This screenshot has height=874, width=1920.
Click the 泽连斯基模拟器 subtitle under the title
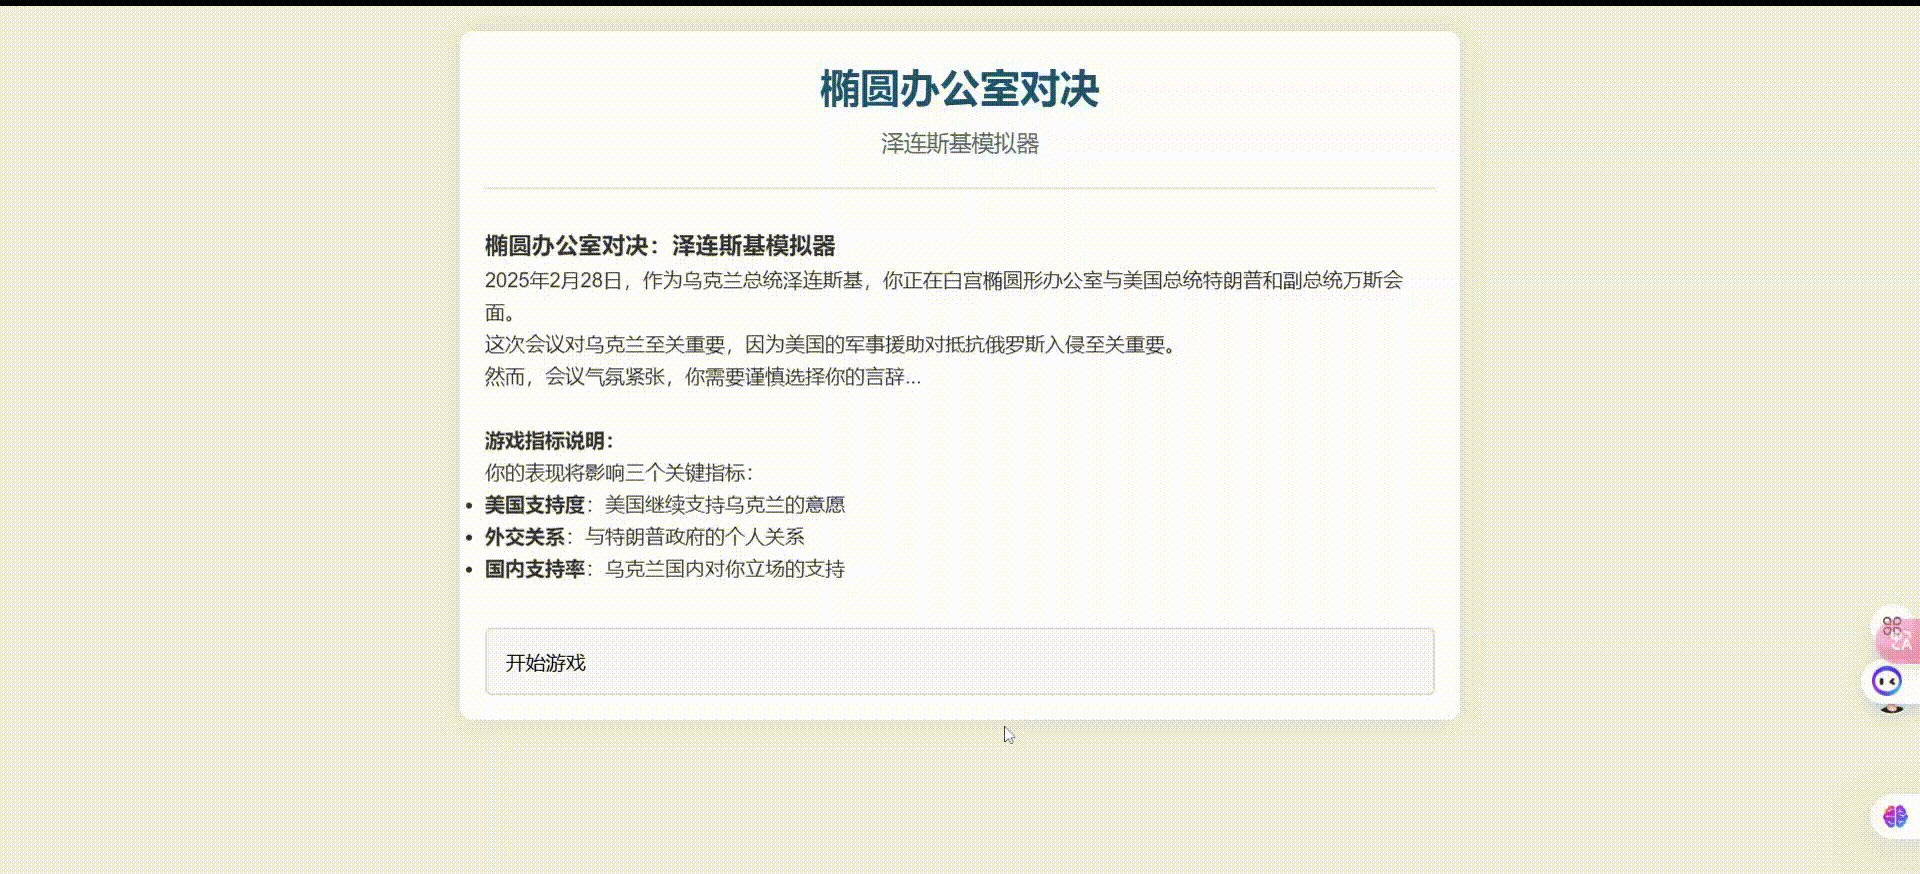[959, 143]
